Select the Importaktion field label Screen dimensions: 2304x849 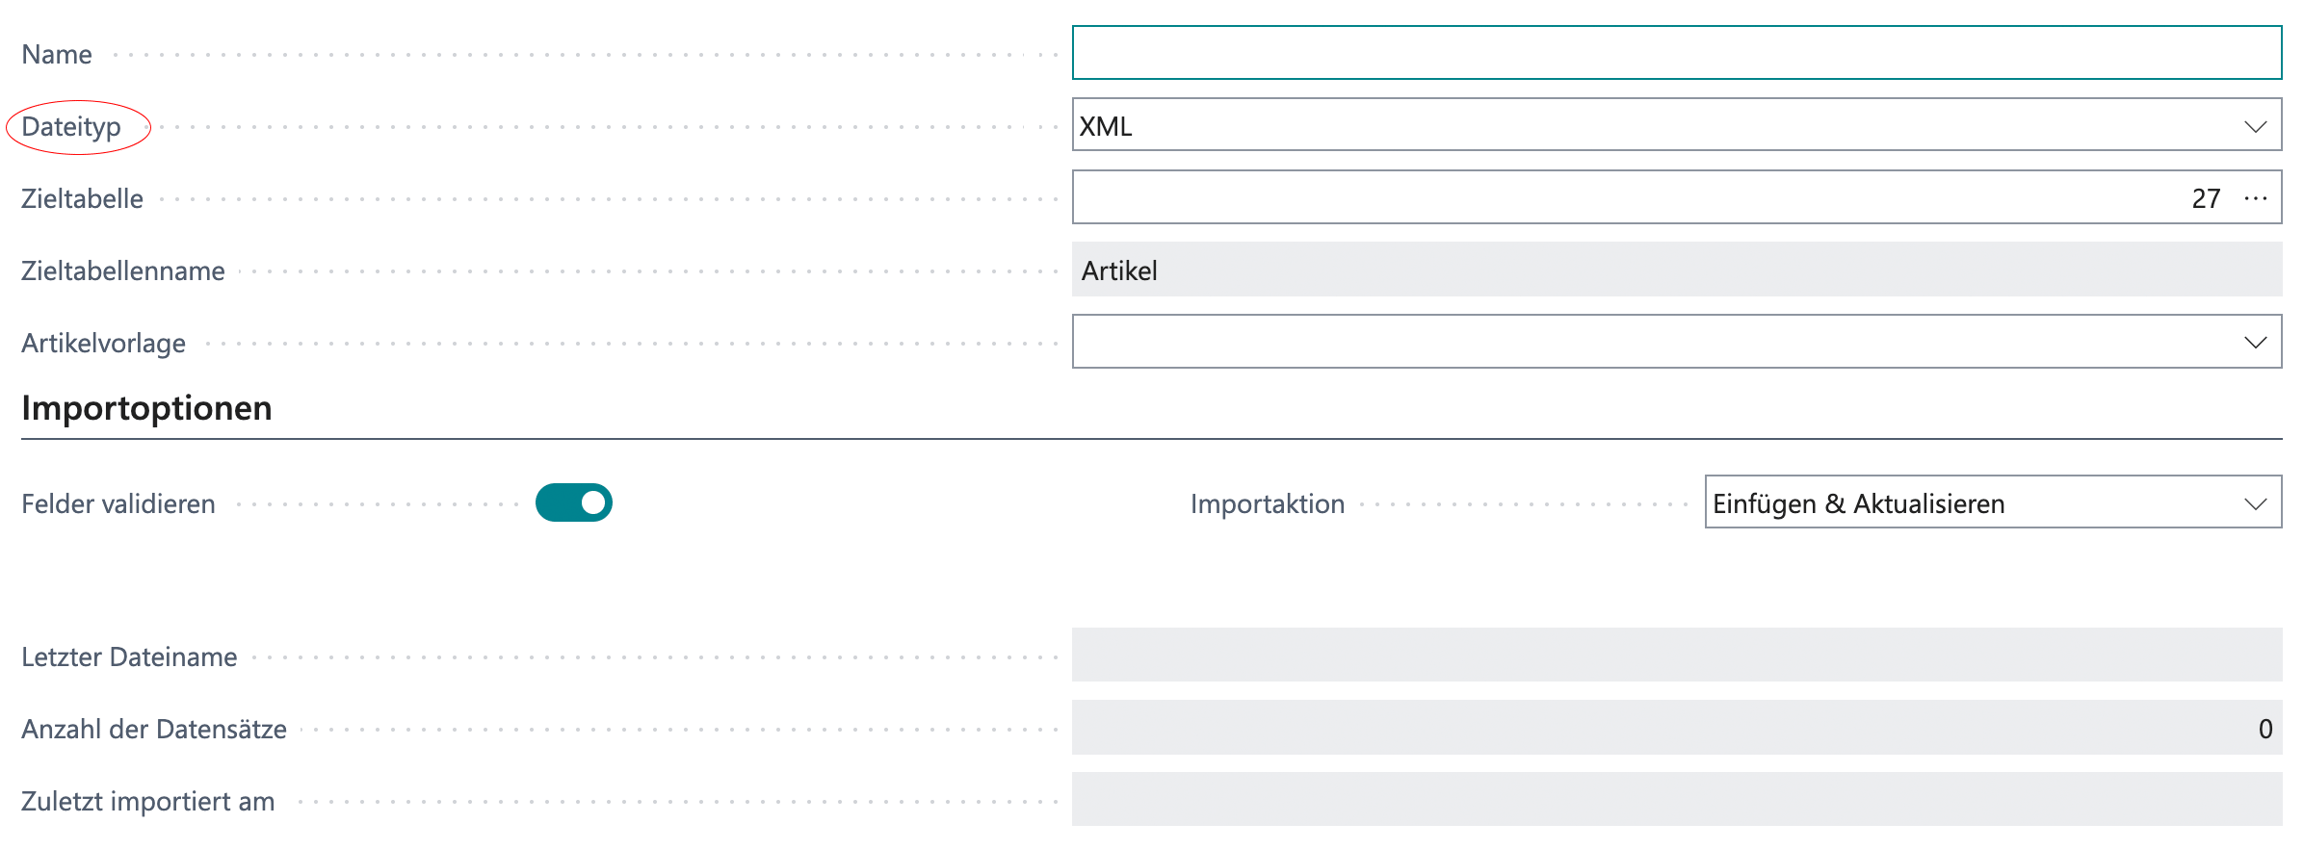1268,504
